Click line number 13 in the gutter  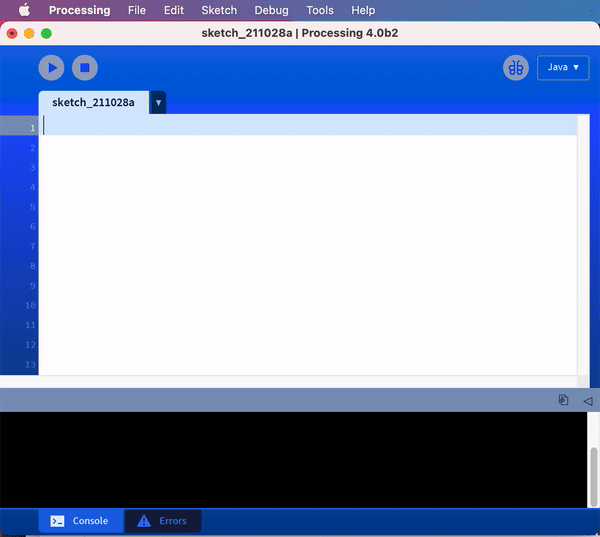(31, 364)
